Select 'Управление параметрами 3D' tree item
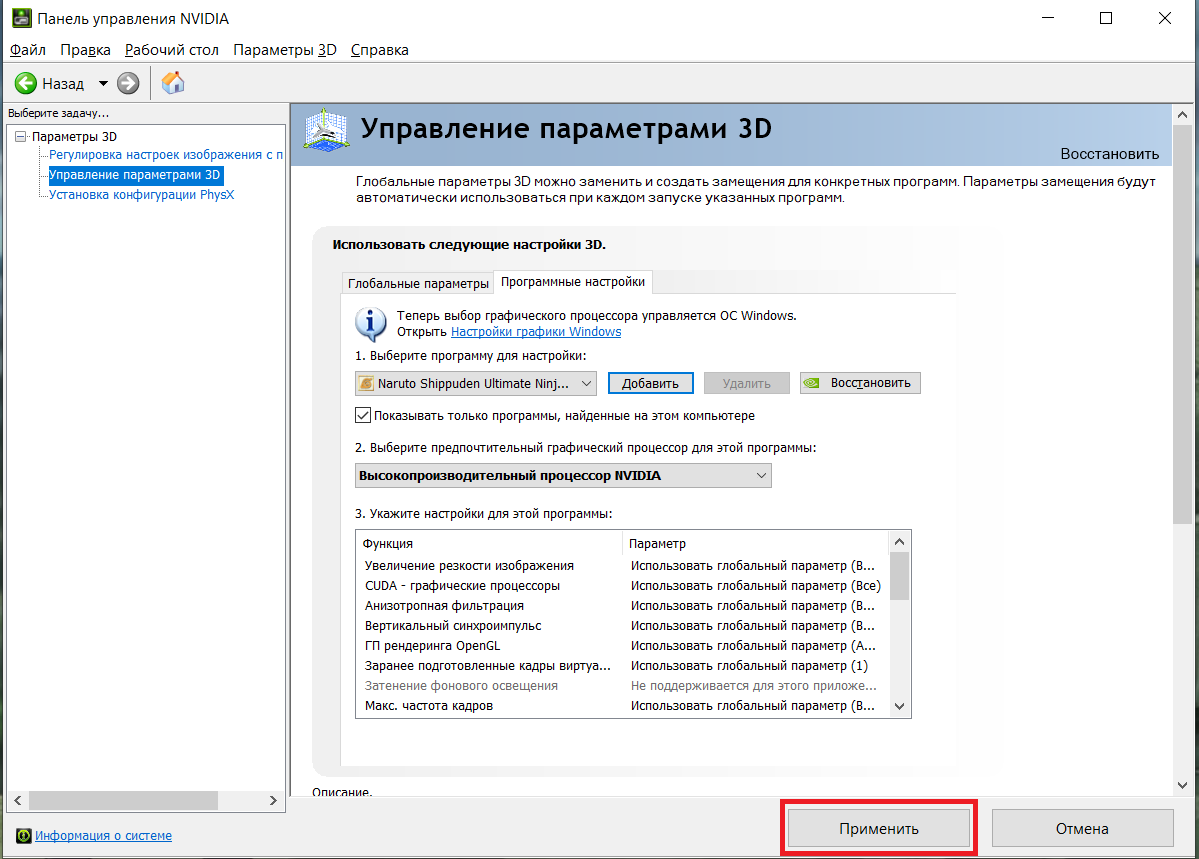This screenshot has width=1199, height=859. pos(135,174)
